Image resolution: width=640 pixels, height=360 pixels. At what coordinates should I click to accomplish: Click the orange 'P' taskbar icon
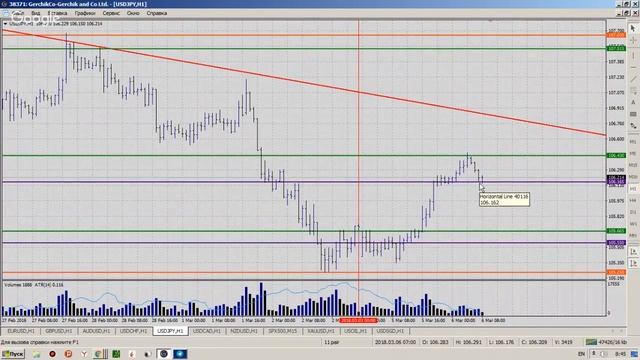tap(68, 354)
